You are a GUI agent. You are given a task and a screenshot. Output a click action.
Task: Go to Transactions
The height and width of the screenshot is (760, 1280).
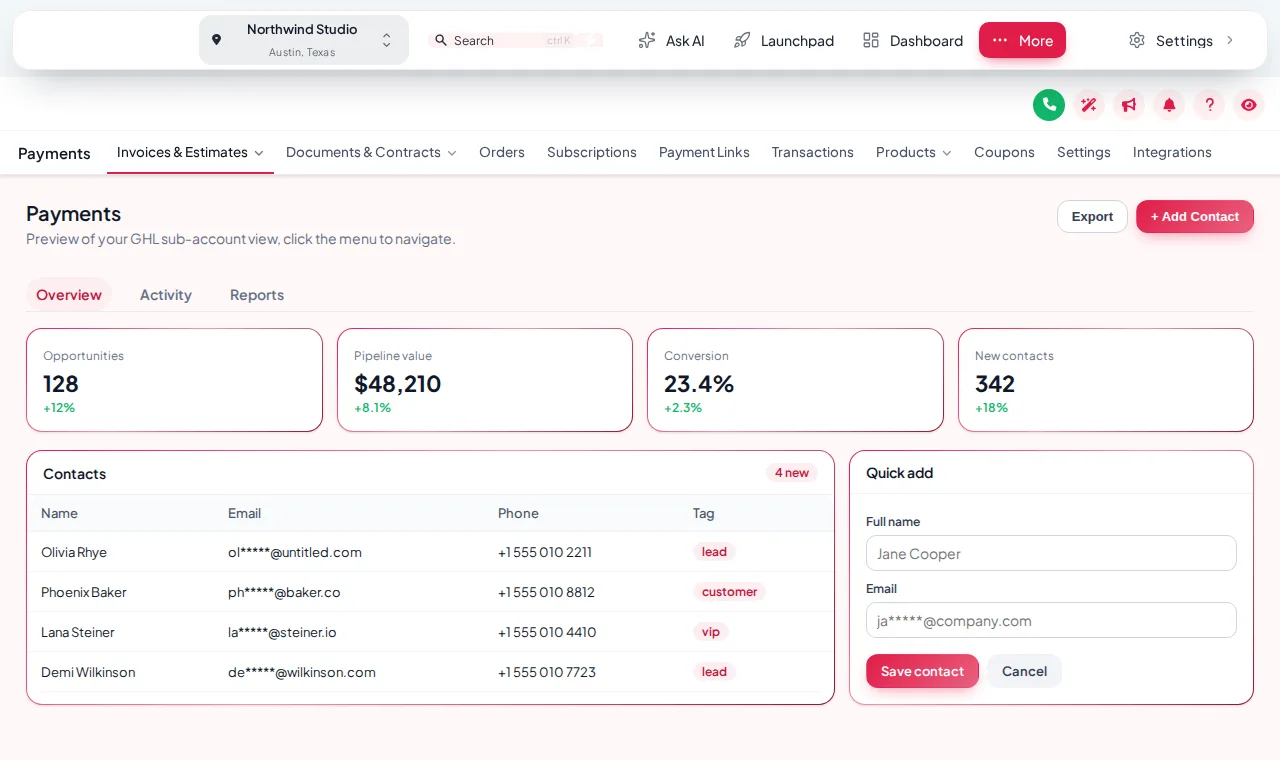[x=813, y=152]
